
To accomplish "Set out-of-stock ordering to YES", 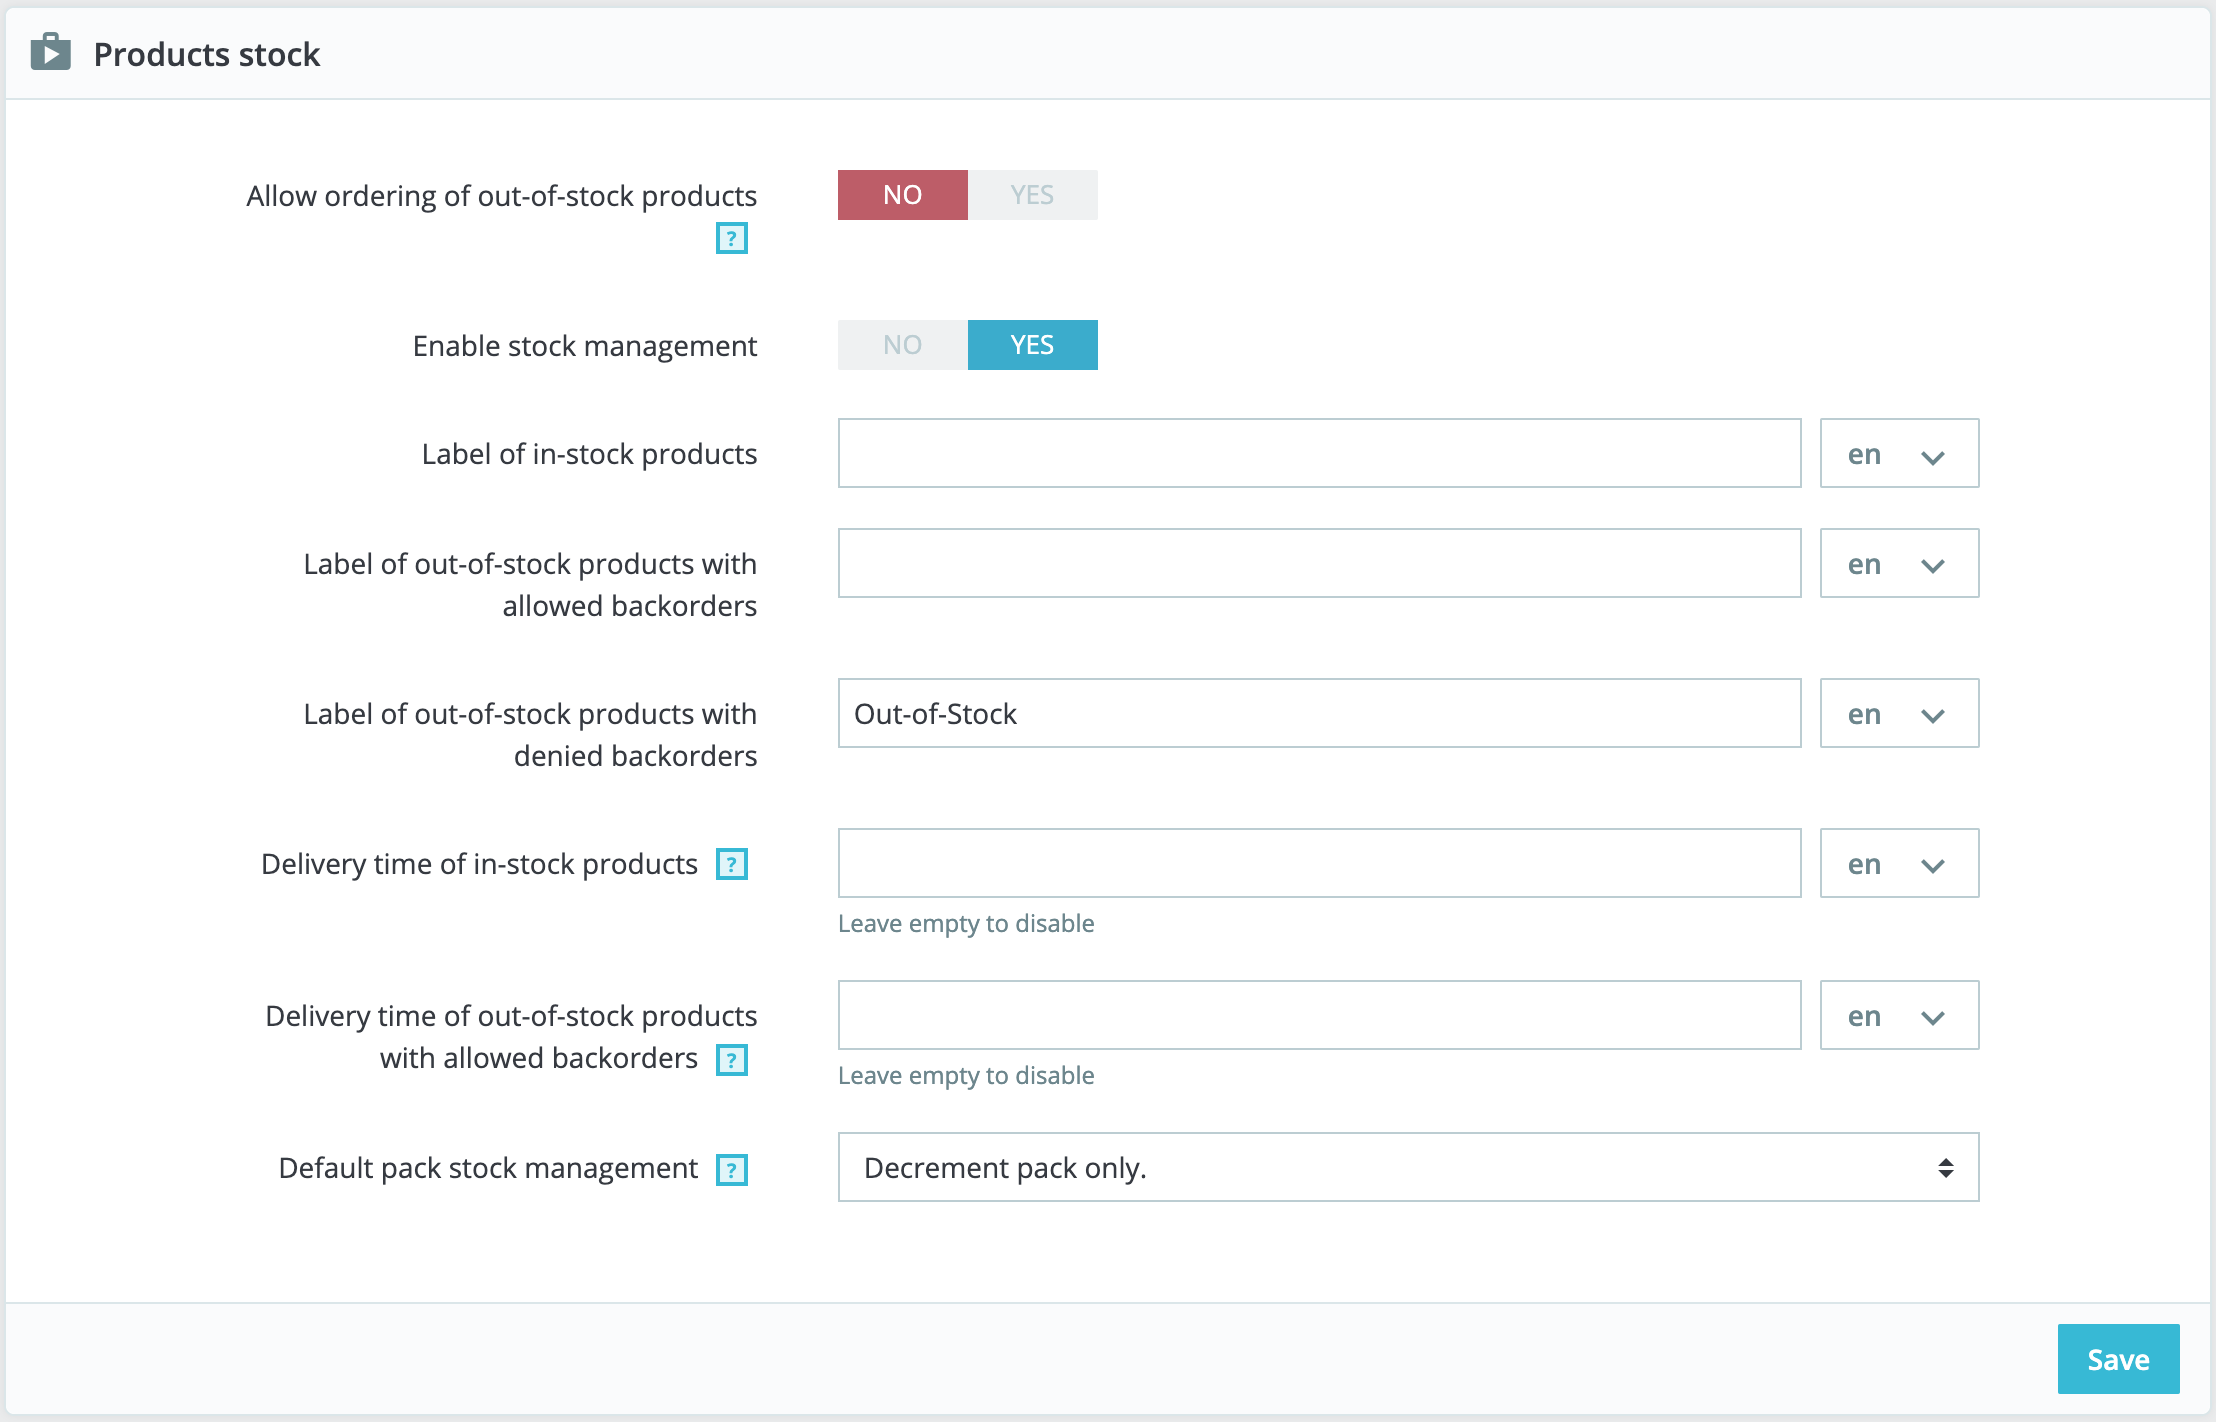I will tap(1033, 195).
